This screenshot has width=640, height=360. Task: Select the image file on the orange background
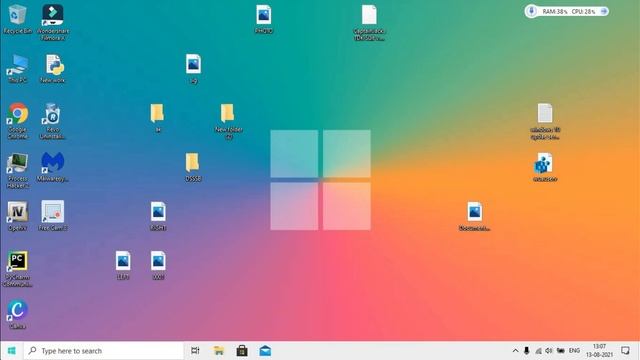pyautogui.click(x=474, y=216)
